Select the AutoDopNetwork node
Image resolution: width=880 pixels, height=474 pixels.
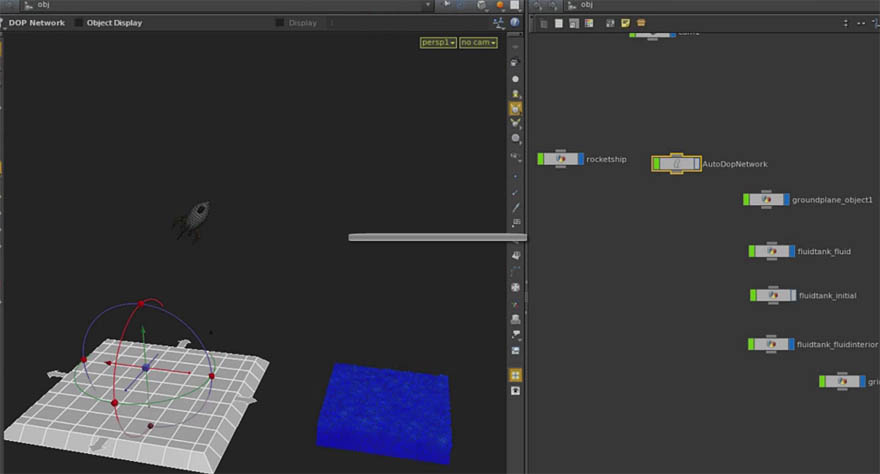tap(676, 164)
